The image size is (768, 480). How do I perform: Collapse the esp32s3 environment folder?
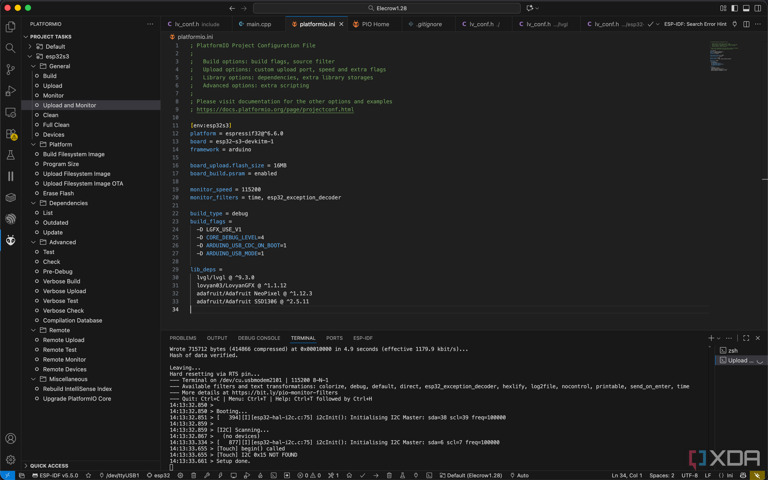30,56
